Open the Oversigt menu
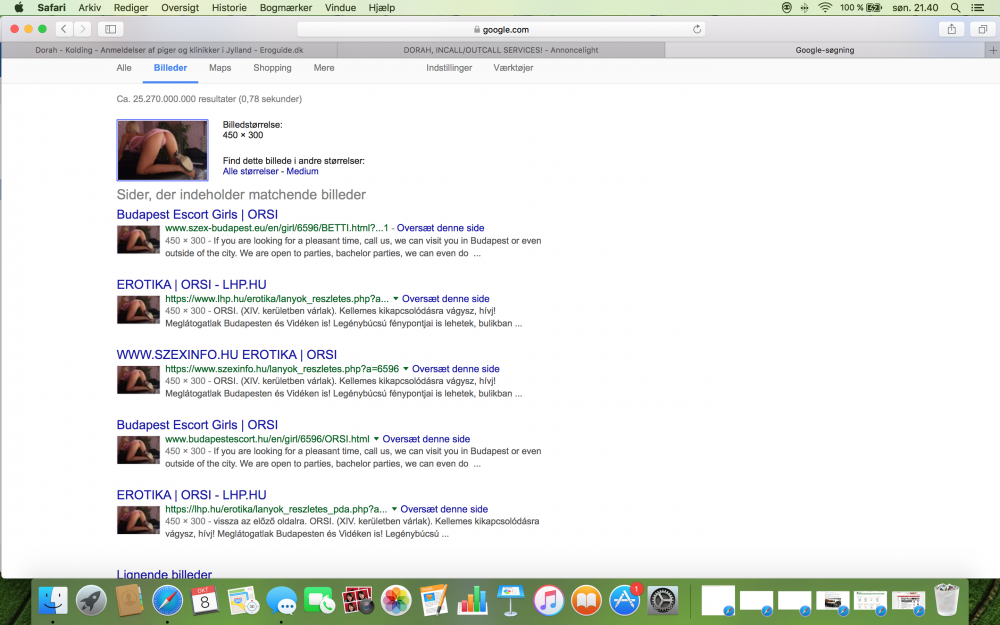1000x625 pixels. pyautogui.click(x=180, y=8)
